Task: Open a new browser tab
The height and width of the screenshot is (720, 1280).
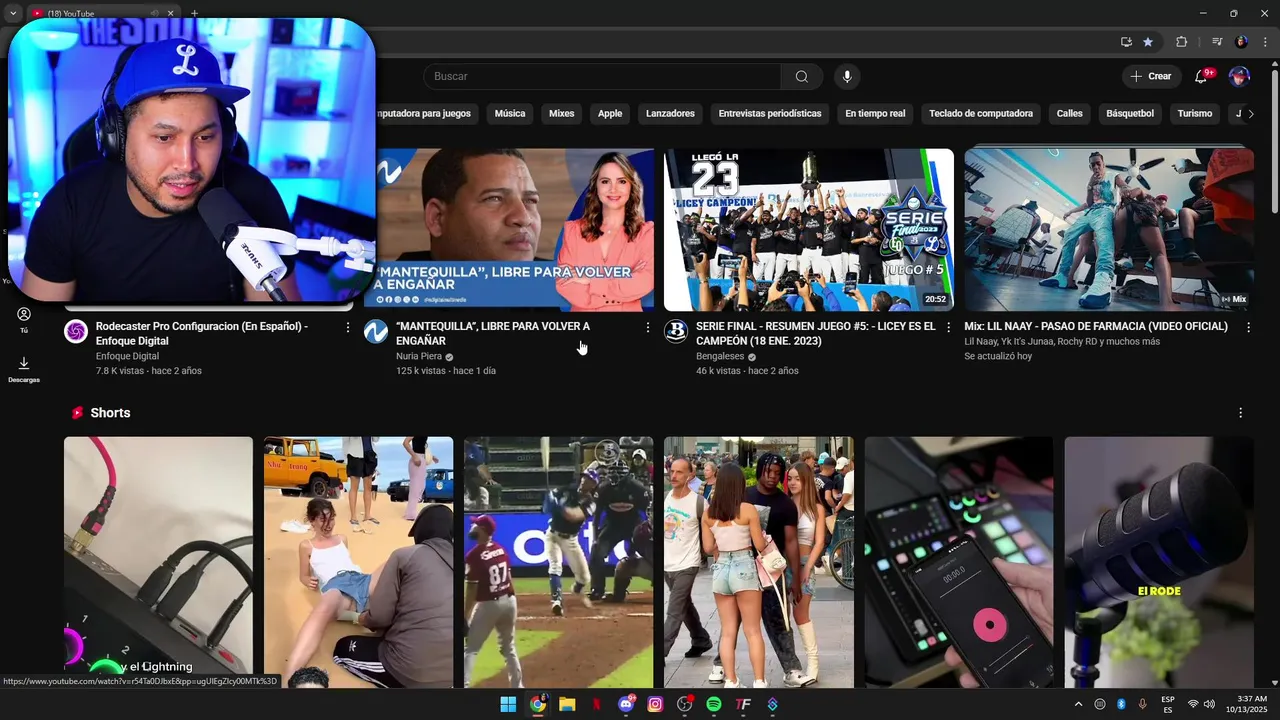Action: [194, 13]
